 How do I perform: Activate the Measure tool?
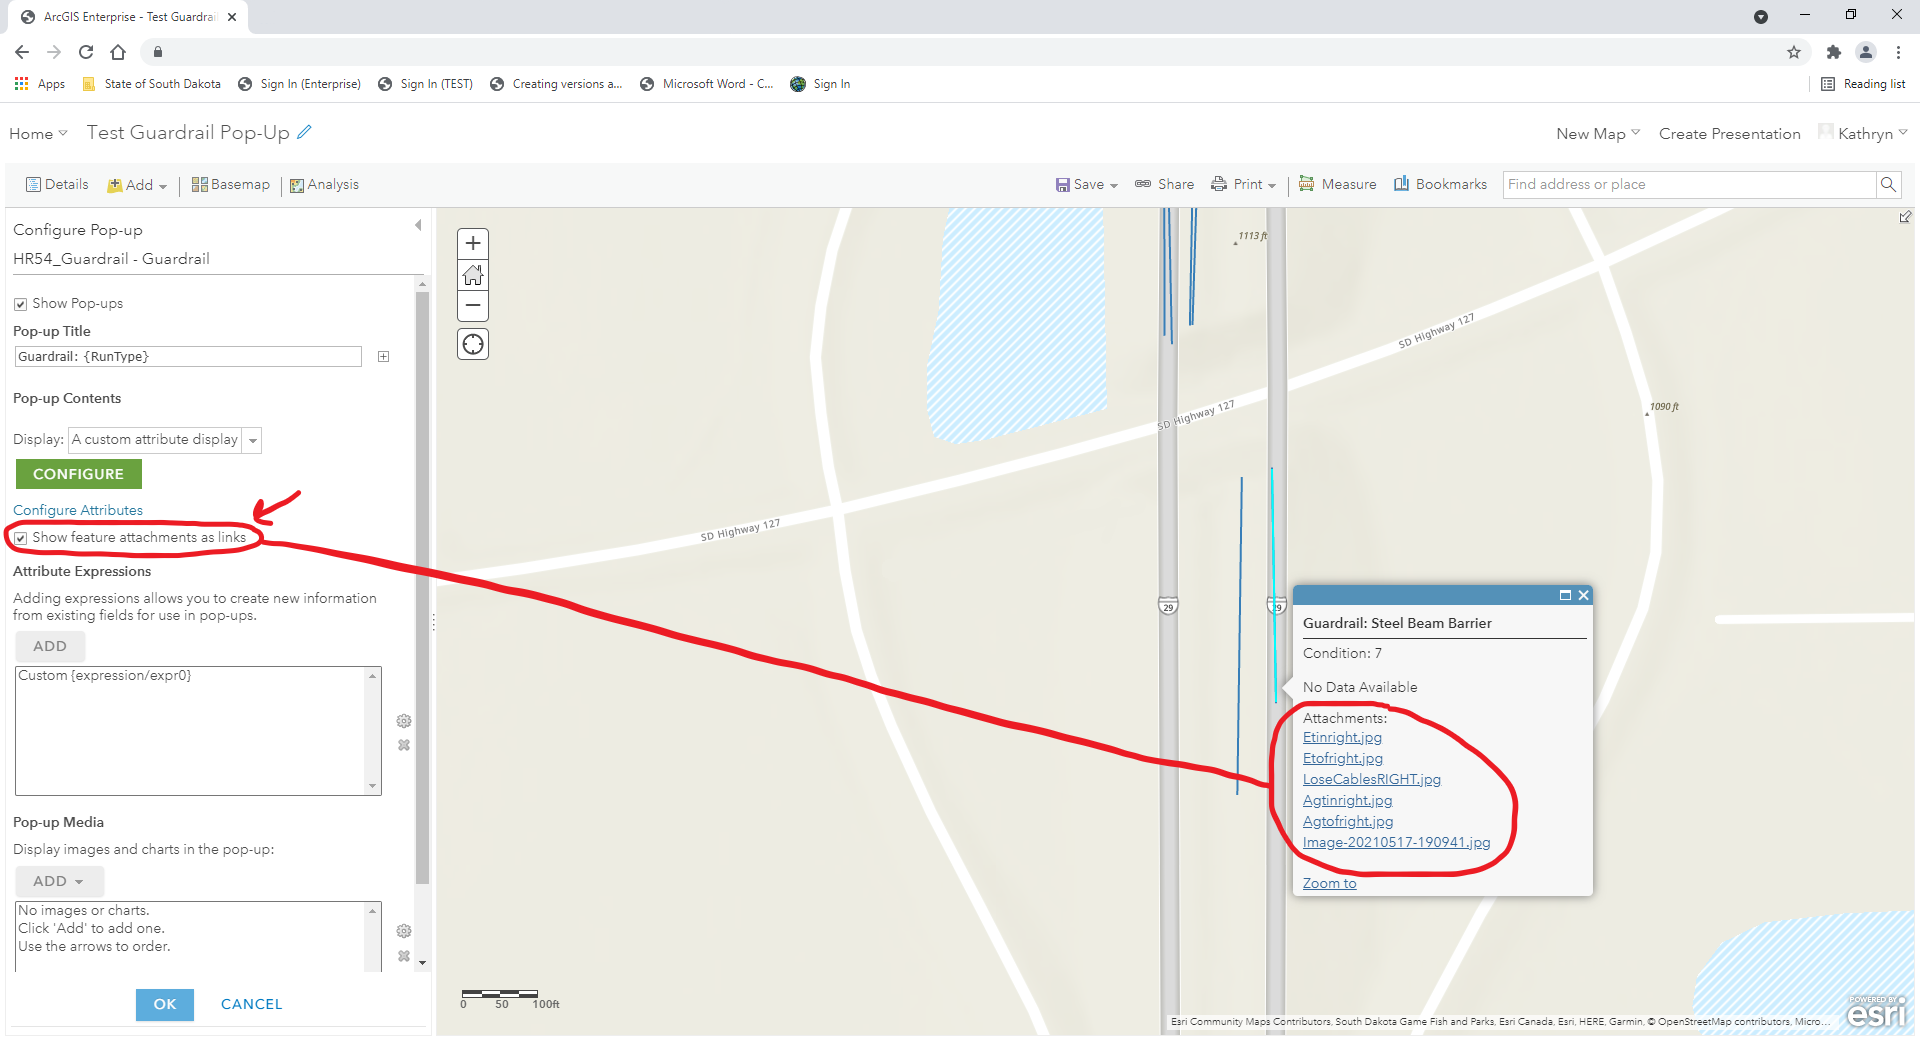(1337, 185)
